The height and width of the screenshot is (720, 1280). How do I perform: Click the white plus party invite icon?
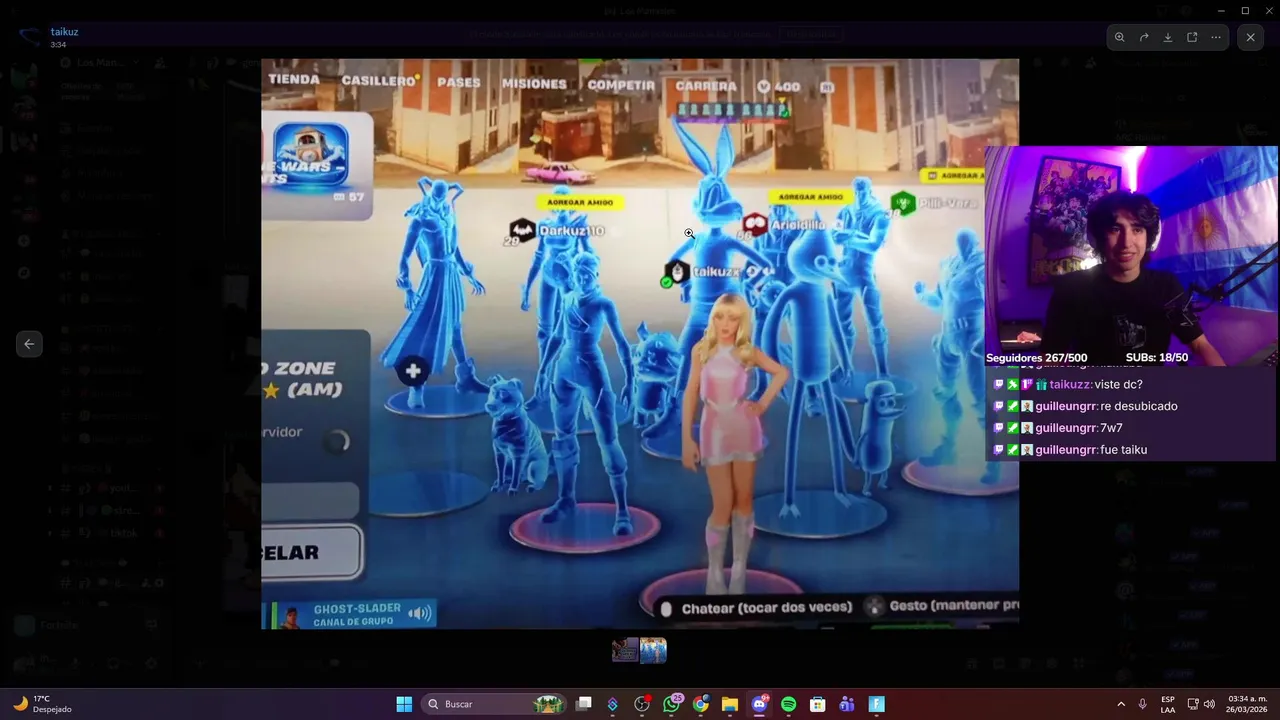tap(413, 371)
